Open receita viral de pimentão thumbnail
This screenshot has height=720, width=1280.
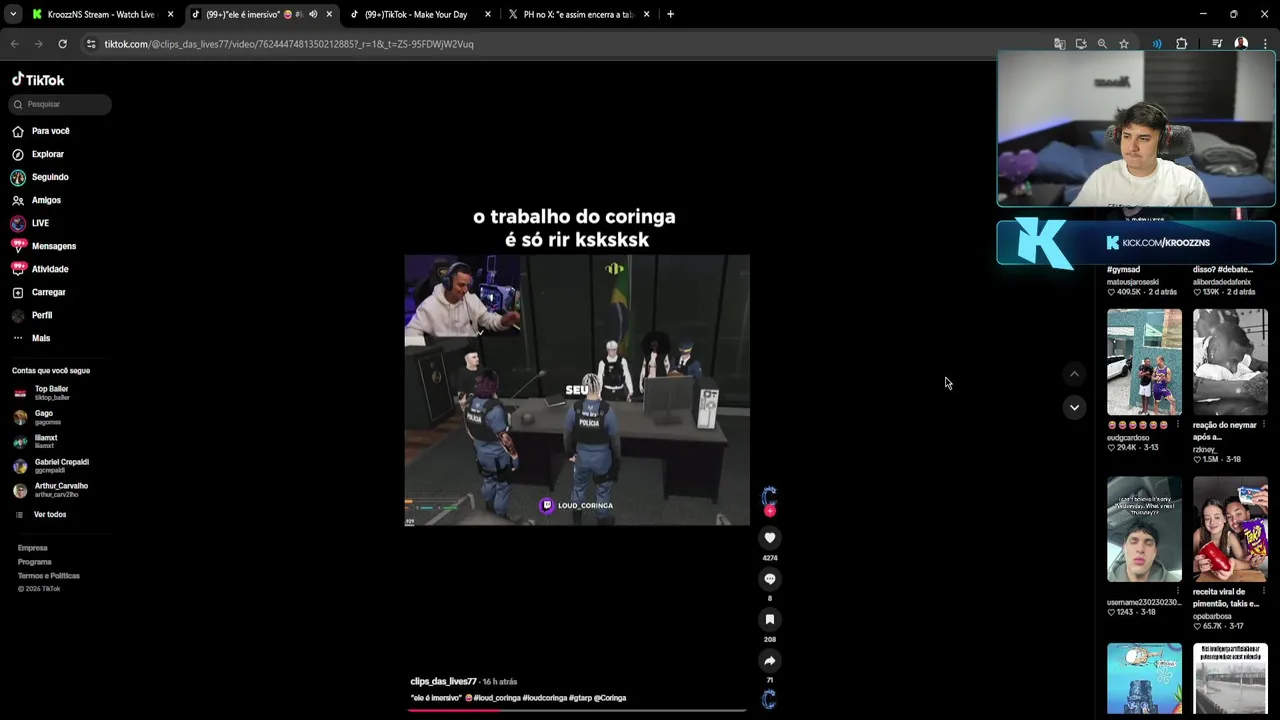tap(1230, 529)
